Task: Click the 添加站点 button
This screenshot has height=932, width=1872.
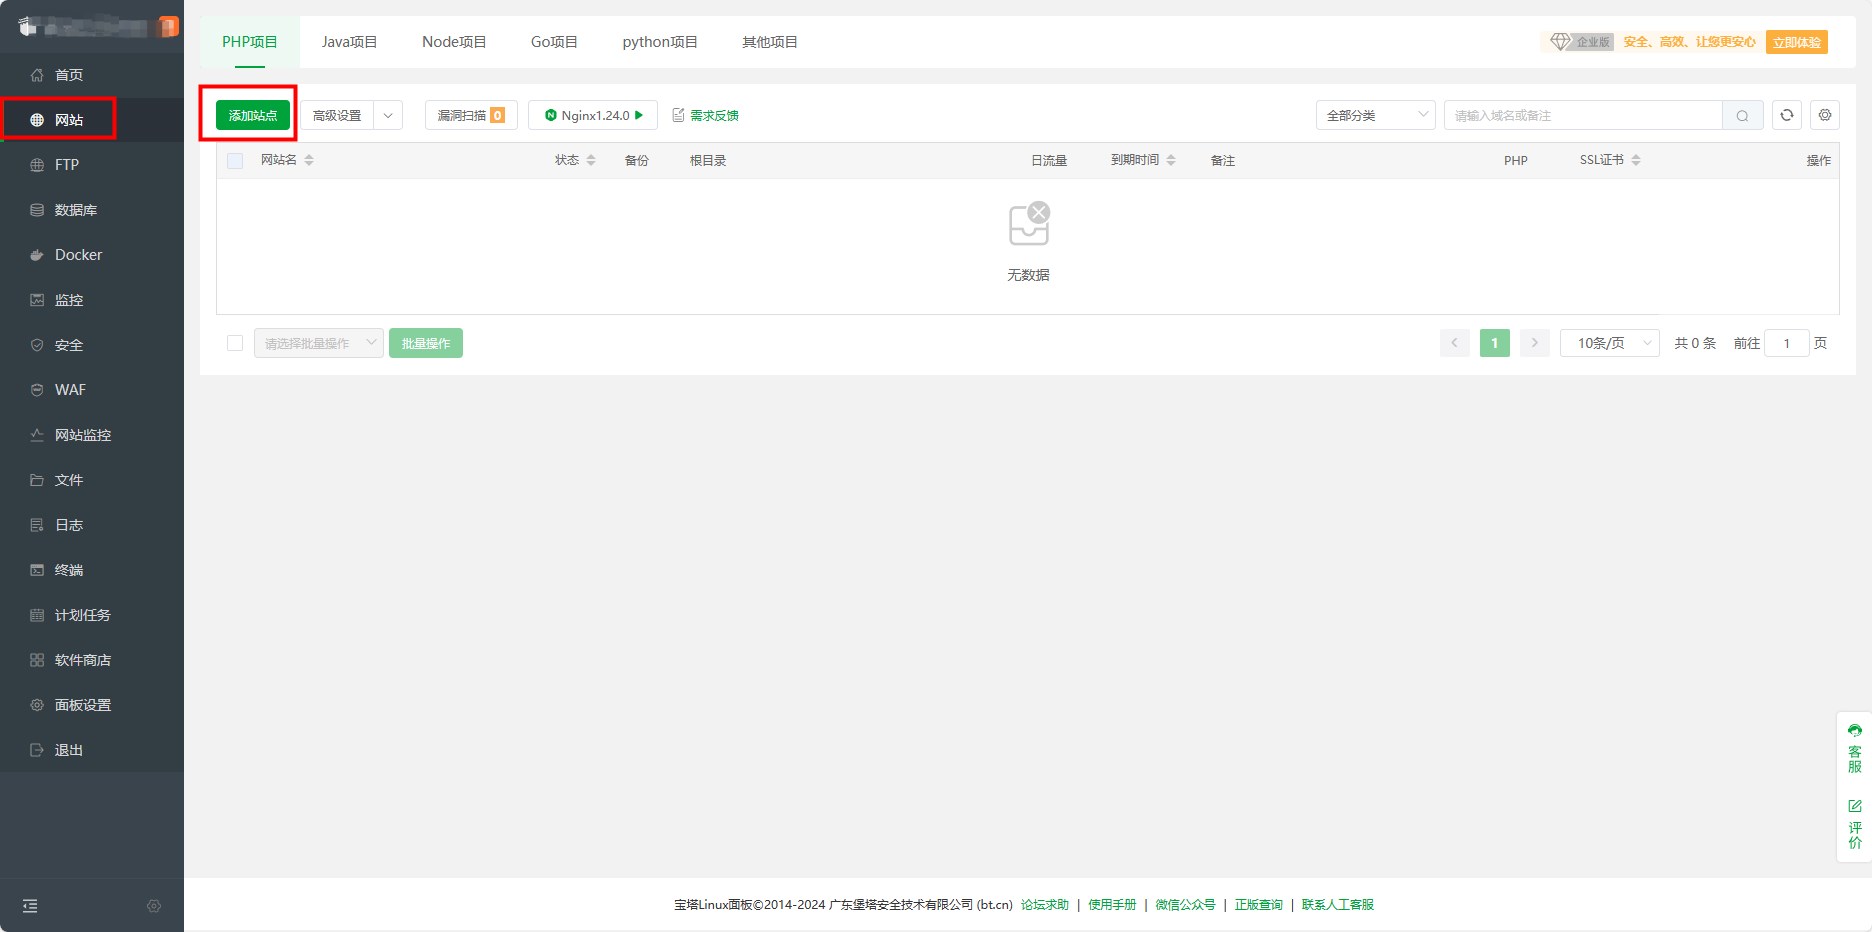Action: point(253,115)
